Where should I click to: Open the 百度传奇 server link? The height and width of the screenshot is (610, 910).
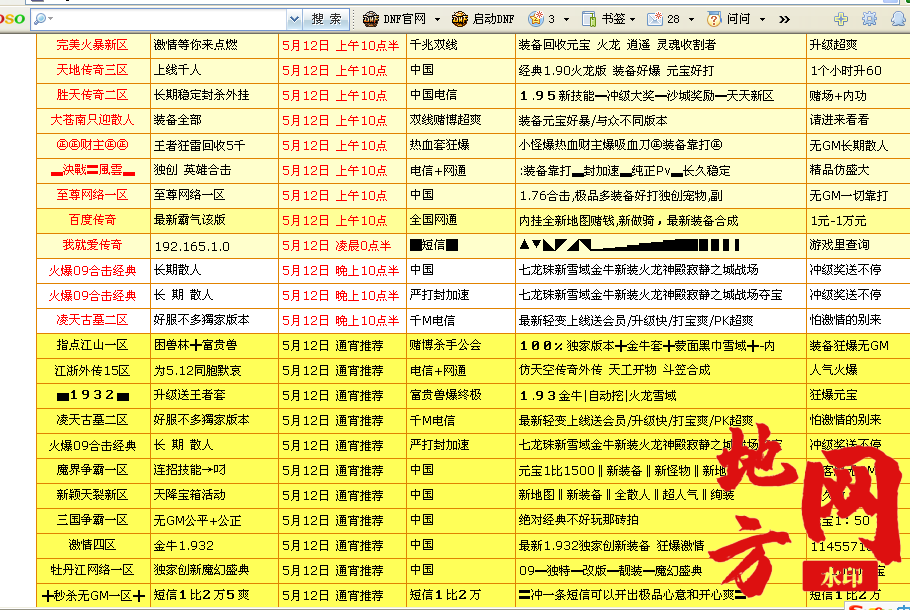tap(92, 220)
